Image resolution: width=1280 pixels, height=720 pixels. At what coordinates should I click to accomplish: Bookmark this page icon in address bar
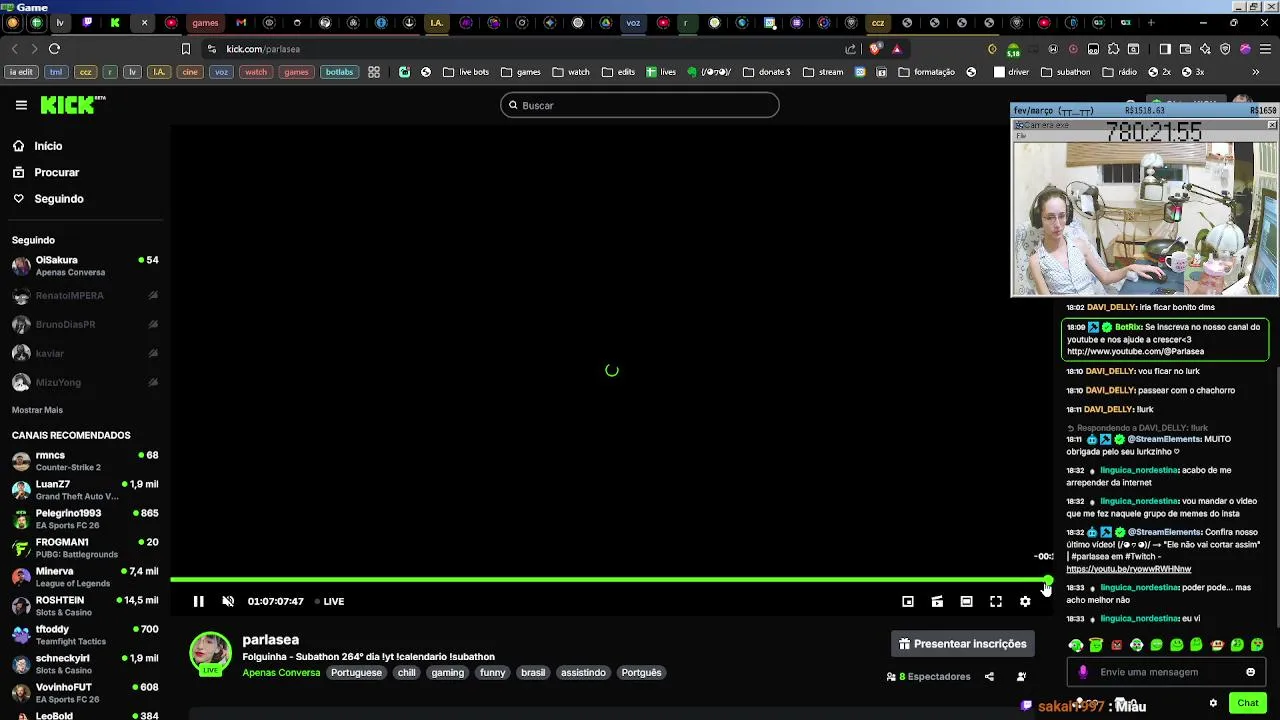pyautogui.click(x=186, y=48)
